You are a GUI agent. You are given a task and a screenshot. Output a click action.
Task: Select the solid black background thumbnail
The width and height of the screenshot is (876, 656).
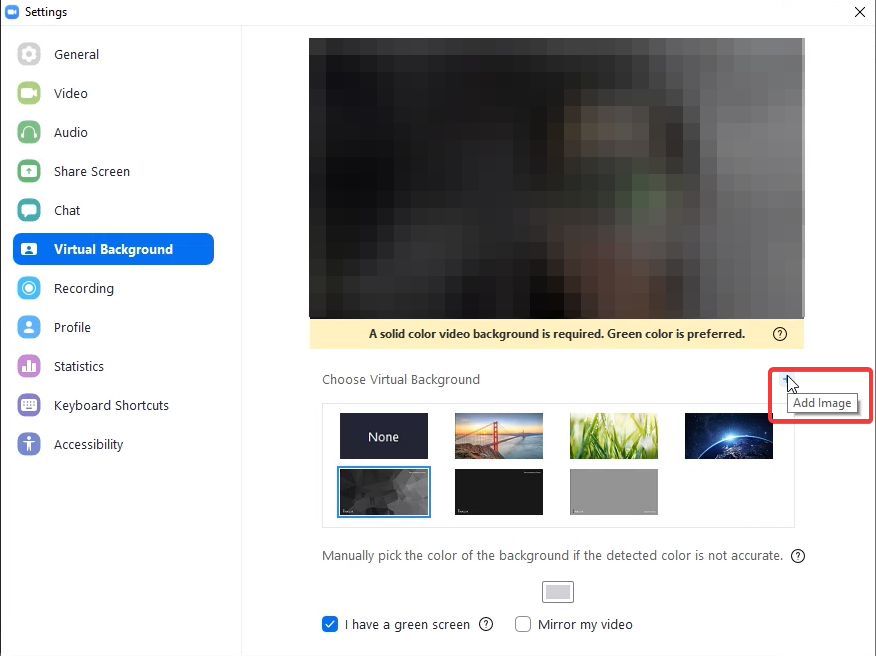click(x=499, y=492)
